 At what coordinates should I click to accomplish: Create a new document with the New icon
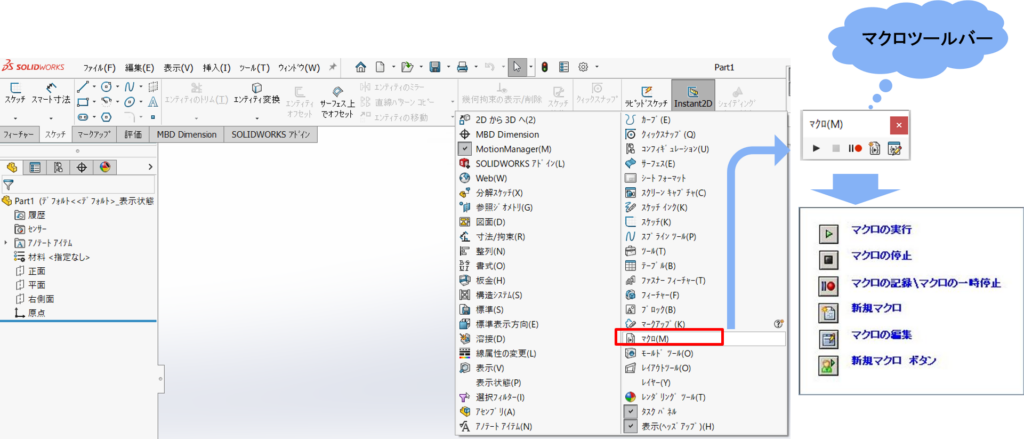pyautogui.click(x=380, y=67)
